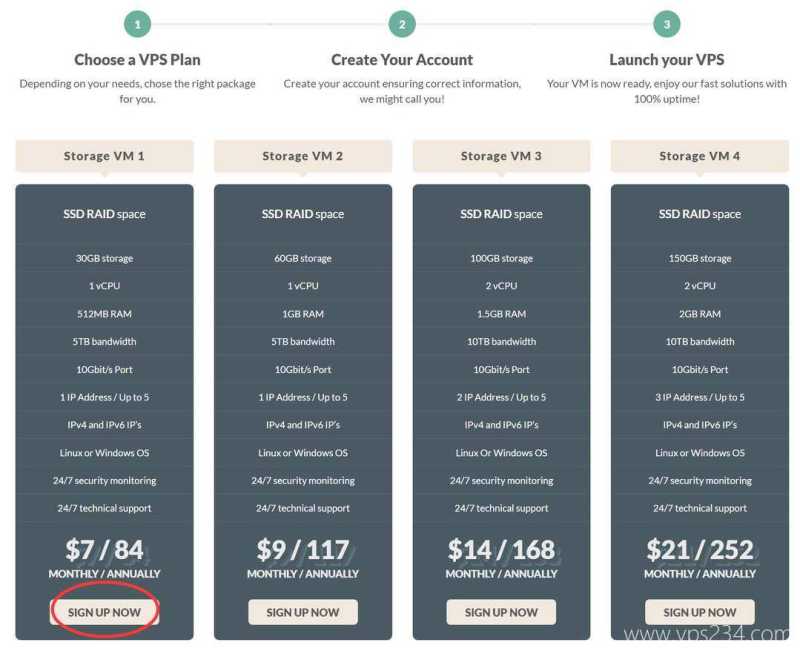Click the $7 / 84 price text
Viewport: 800px width, 651px height.
click(104, 550)
